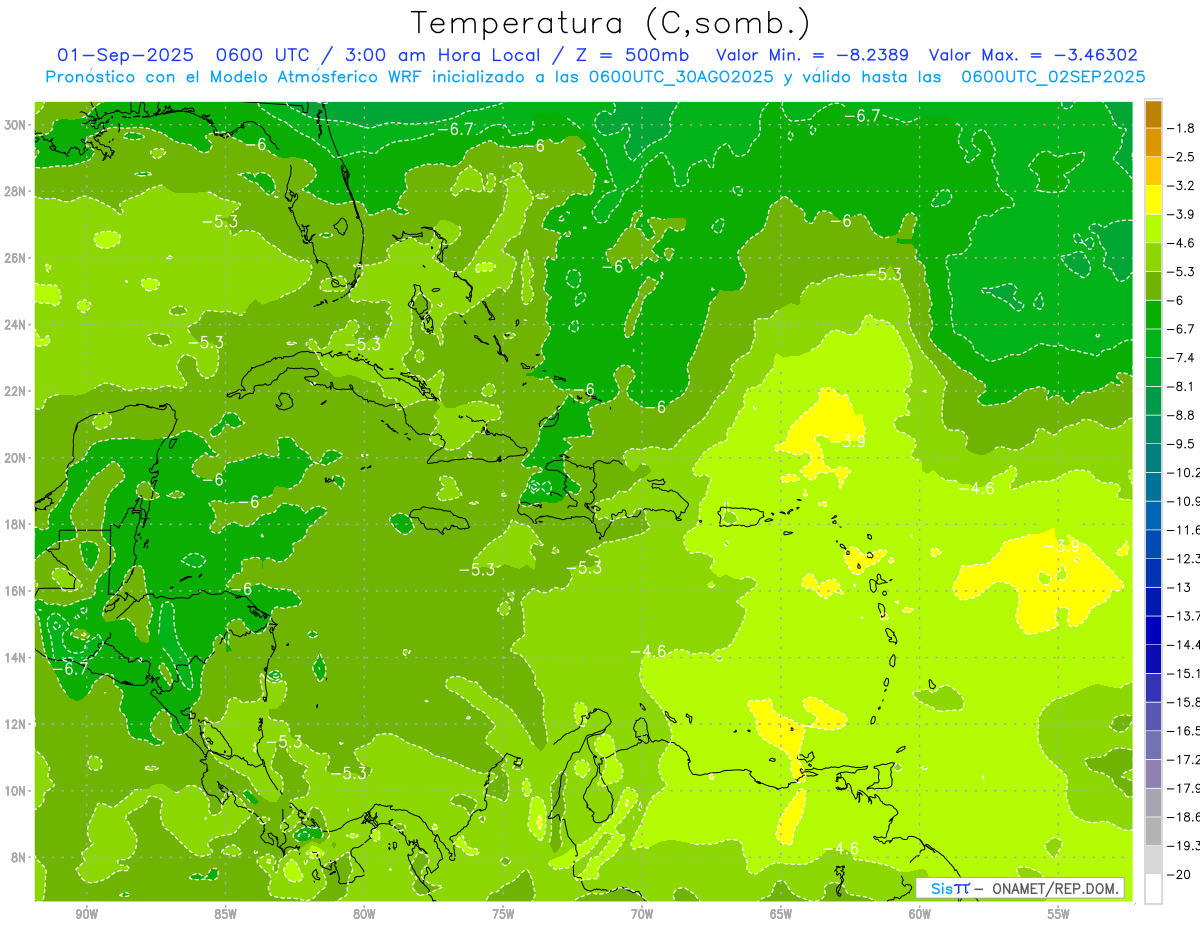This screenshot has height=927, width=1200.
Task: Click the '55W' longitude label
Action: tap(1059, 914)
